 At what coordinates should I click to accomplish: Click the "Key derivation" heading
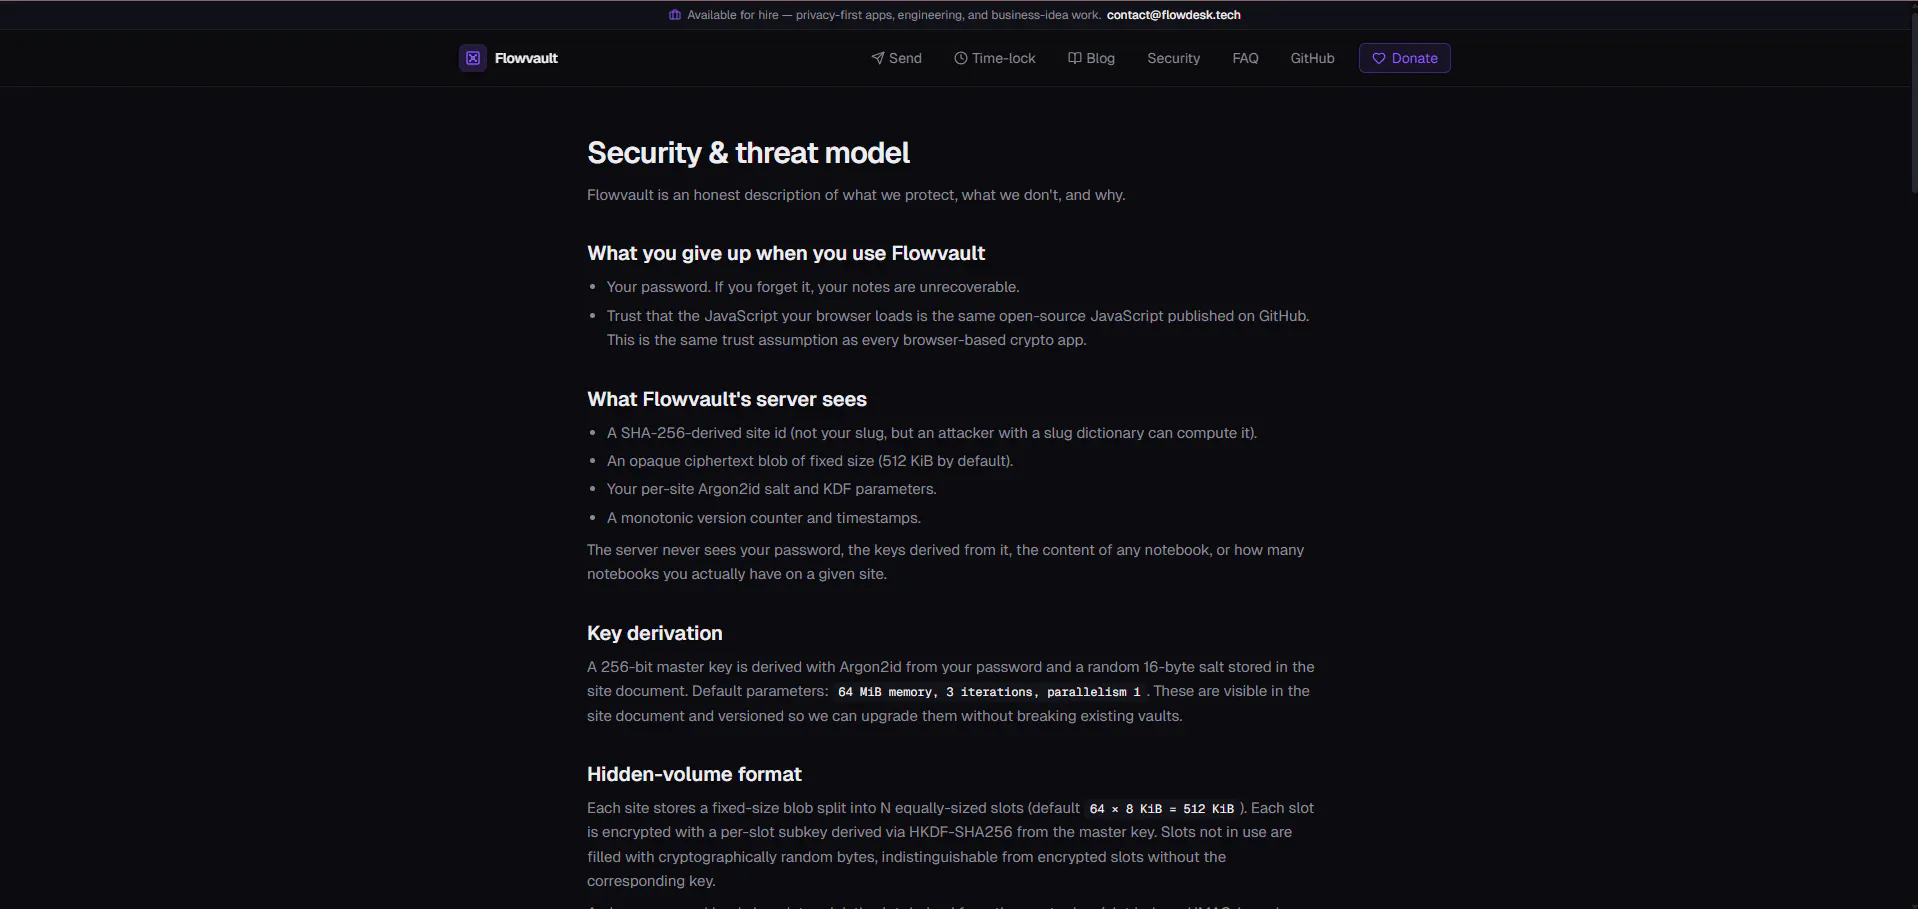(x=655, y=633)
